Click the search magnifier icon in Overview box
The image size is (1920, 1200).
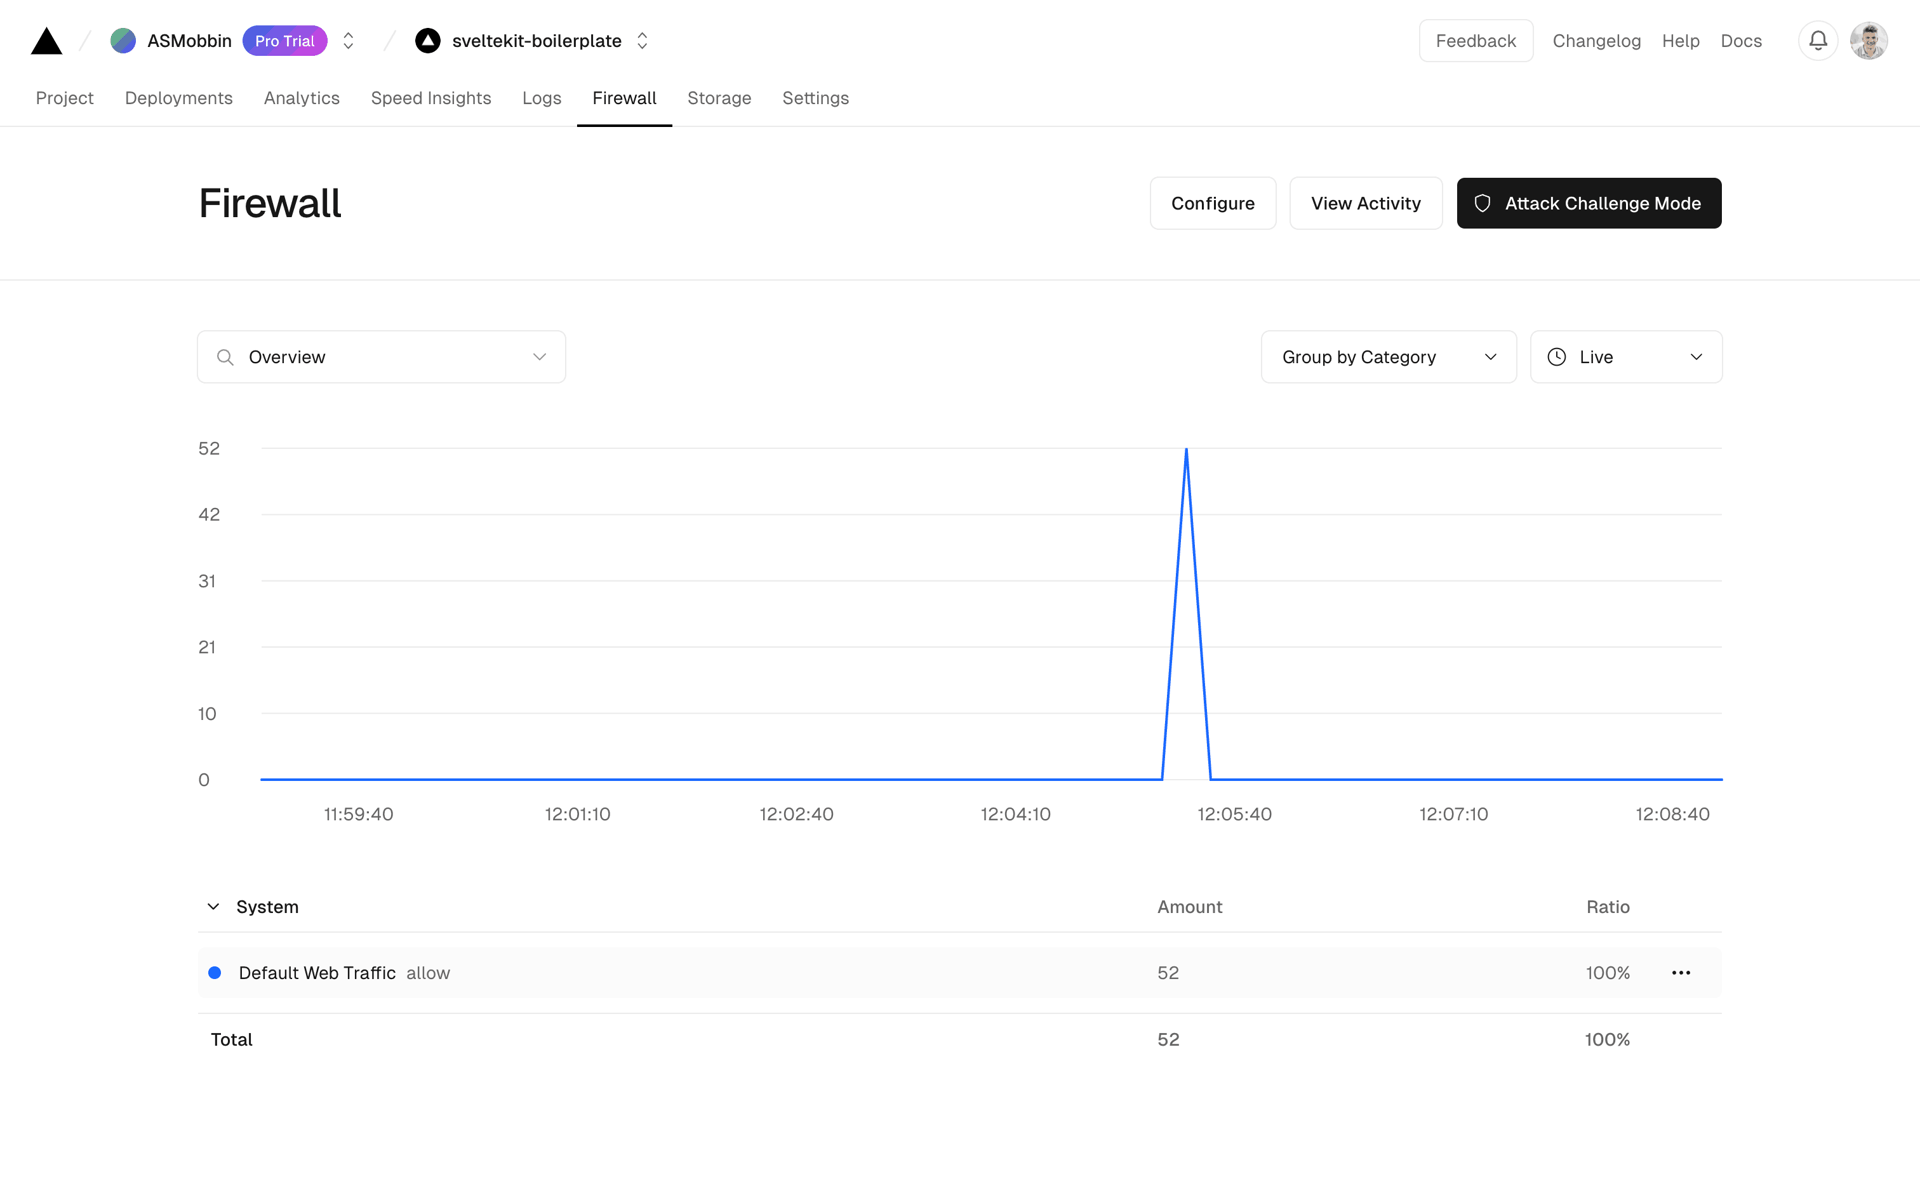[226, 357]
